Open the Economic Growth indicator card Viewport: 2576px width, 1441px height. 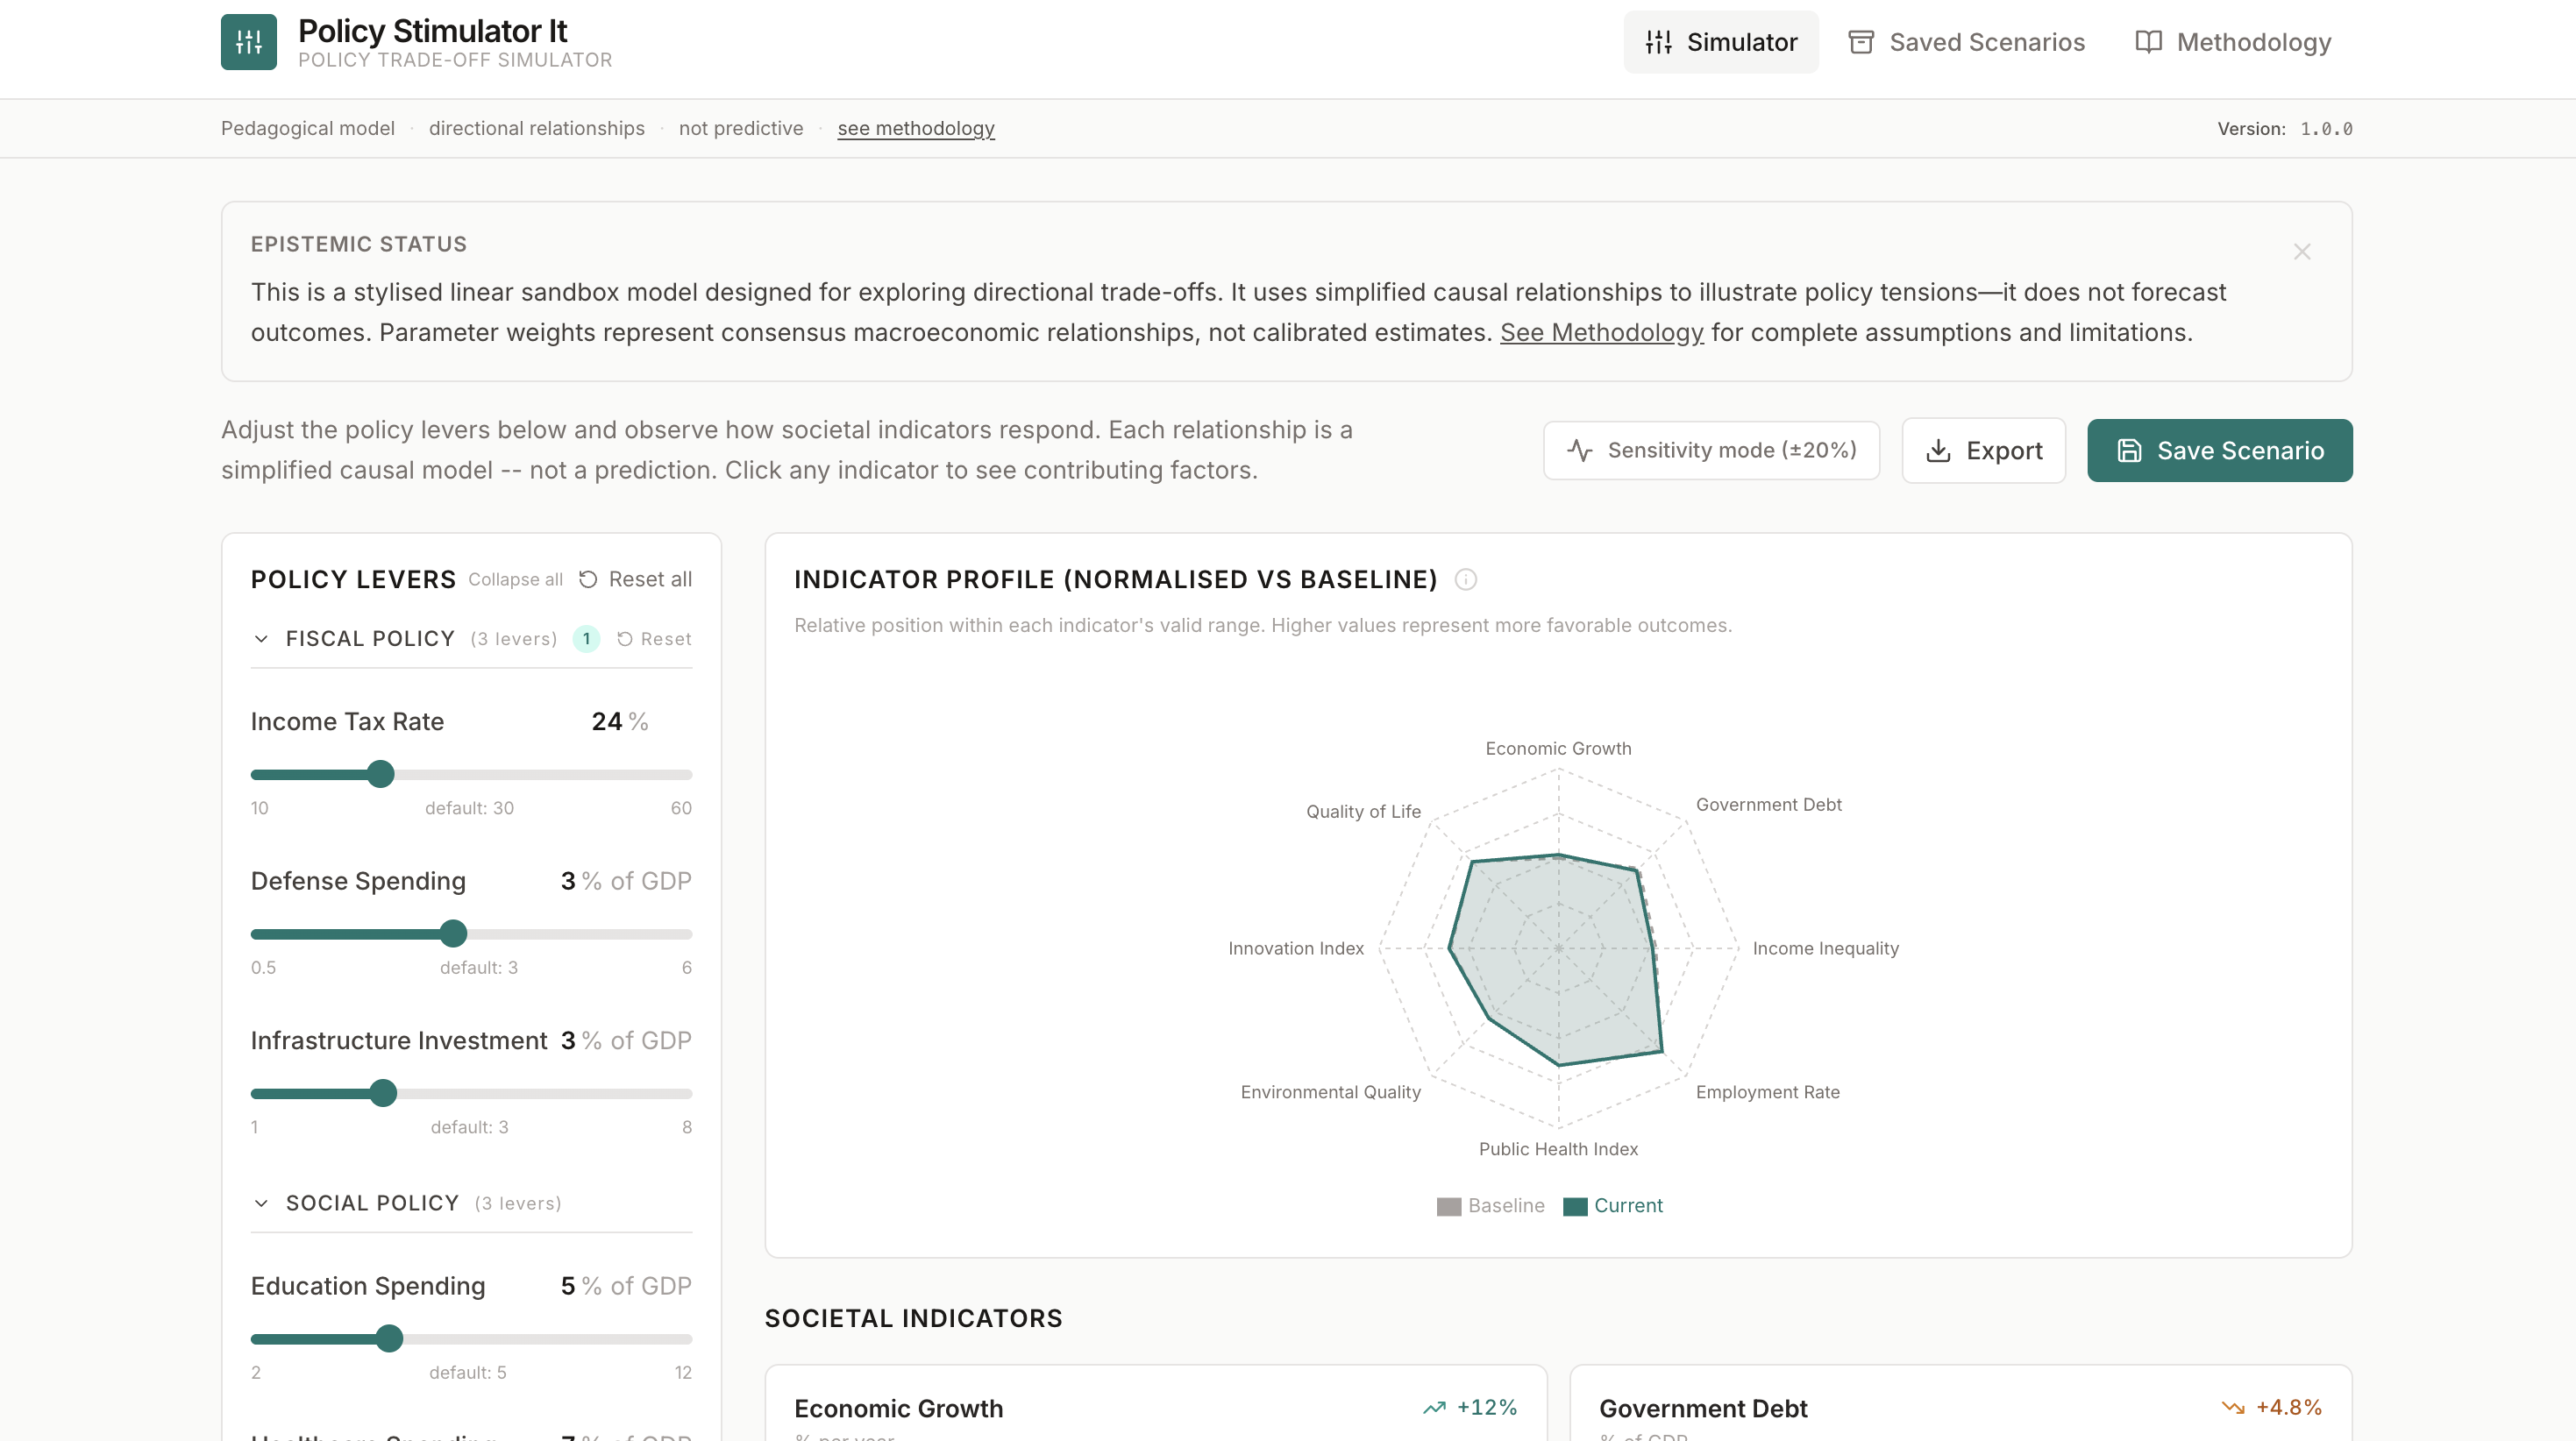coord(1156,1404)
